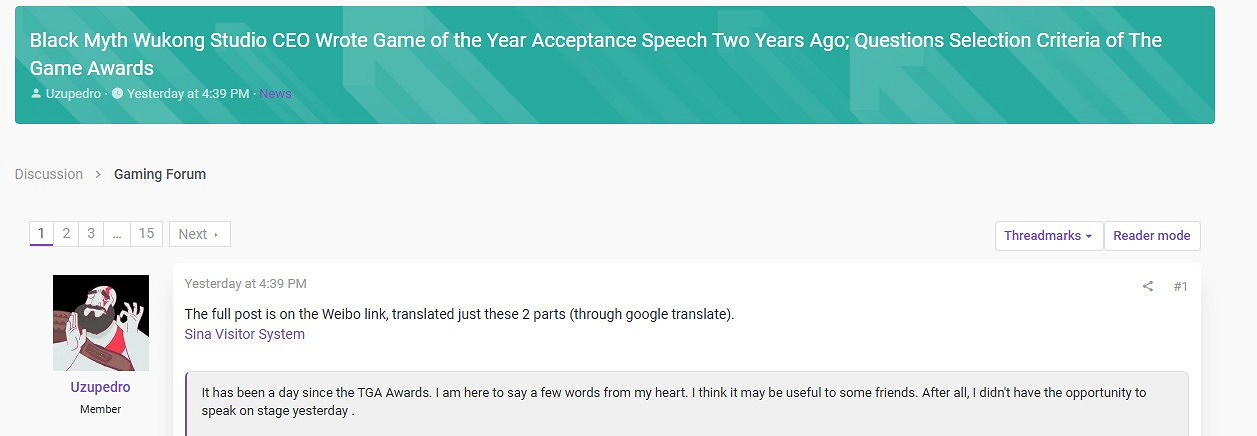The width and height of the screenshot is (1257, 436).
Task: Click Uzupedro's Kratos avatar image
Action: (100, 323)
